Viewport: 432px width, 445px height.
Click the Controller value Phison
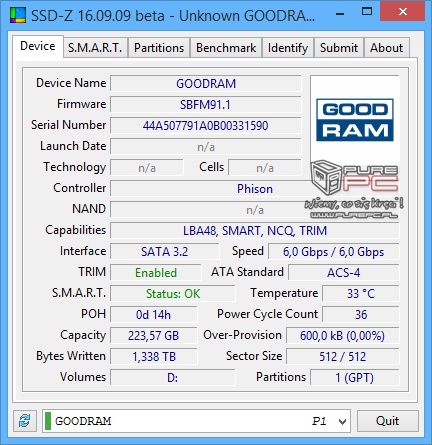255,189
